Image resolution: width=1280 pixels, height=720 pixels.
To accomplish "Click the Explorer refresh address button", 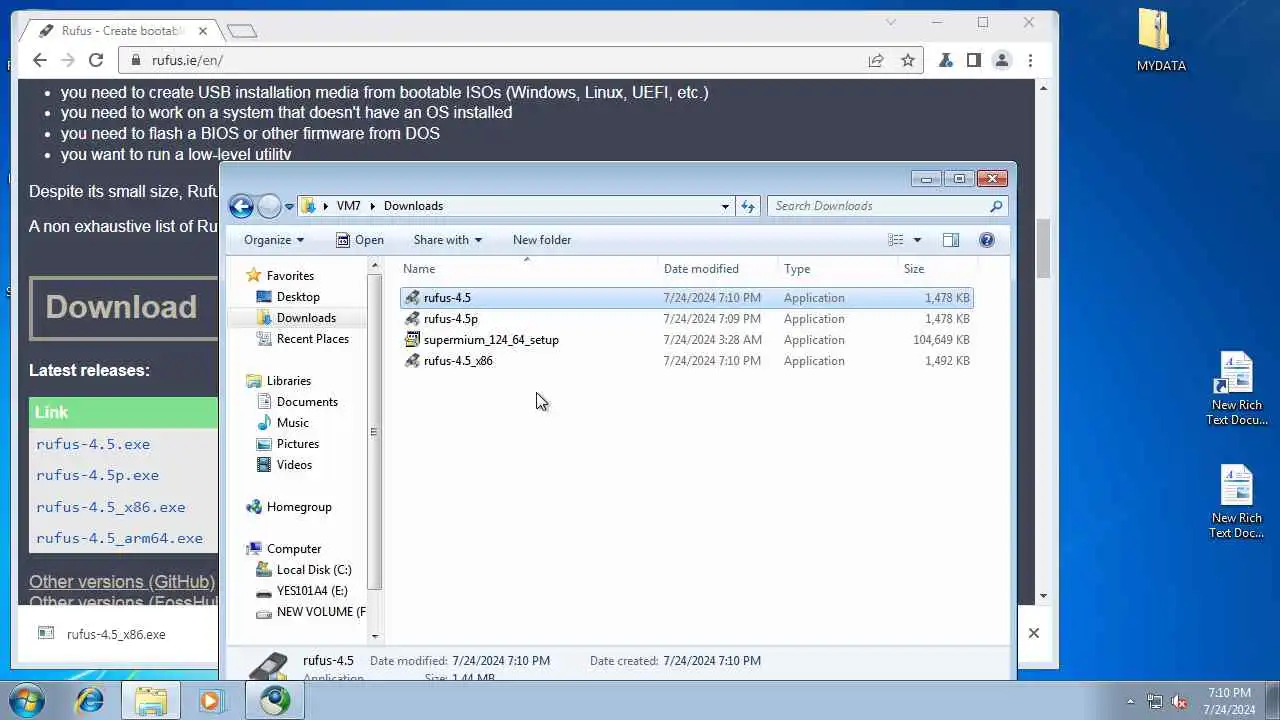I will click(747, 206).
